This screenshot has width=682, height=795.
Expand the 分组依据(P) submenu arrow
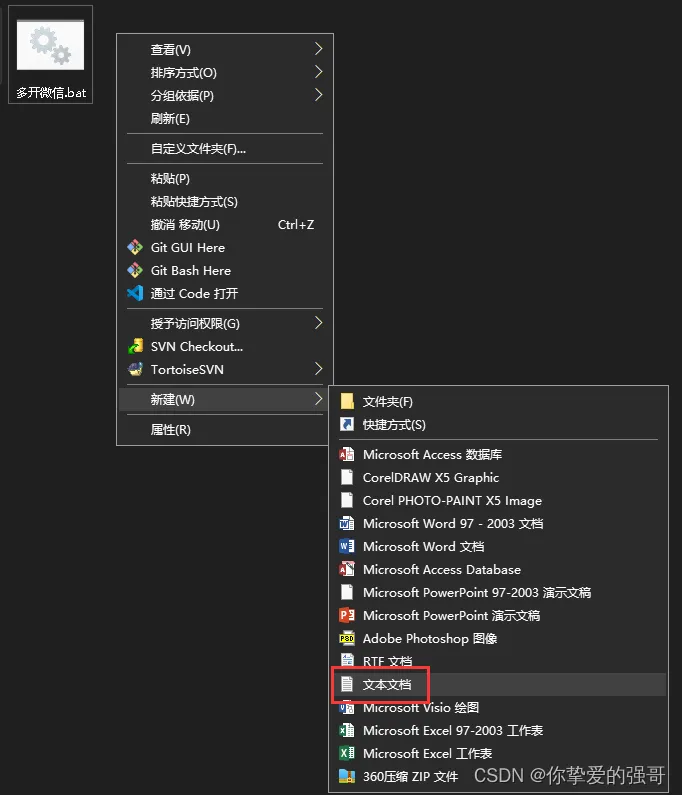[x=318, y=95]
